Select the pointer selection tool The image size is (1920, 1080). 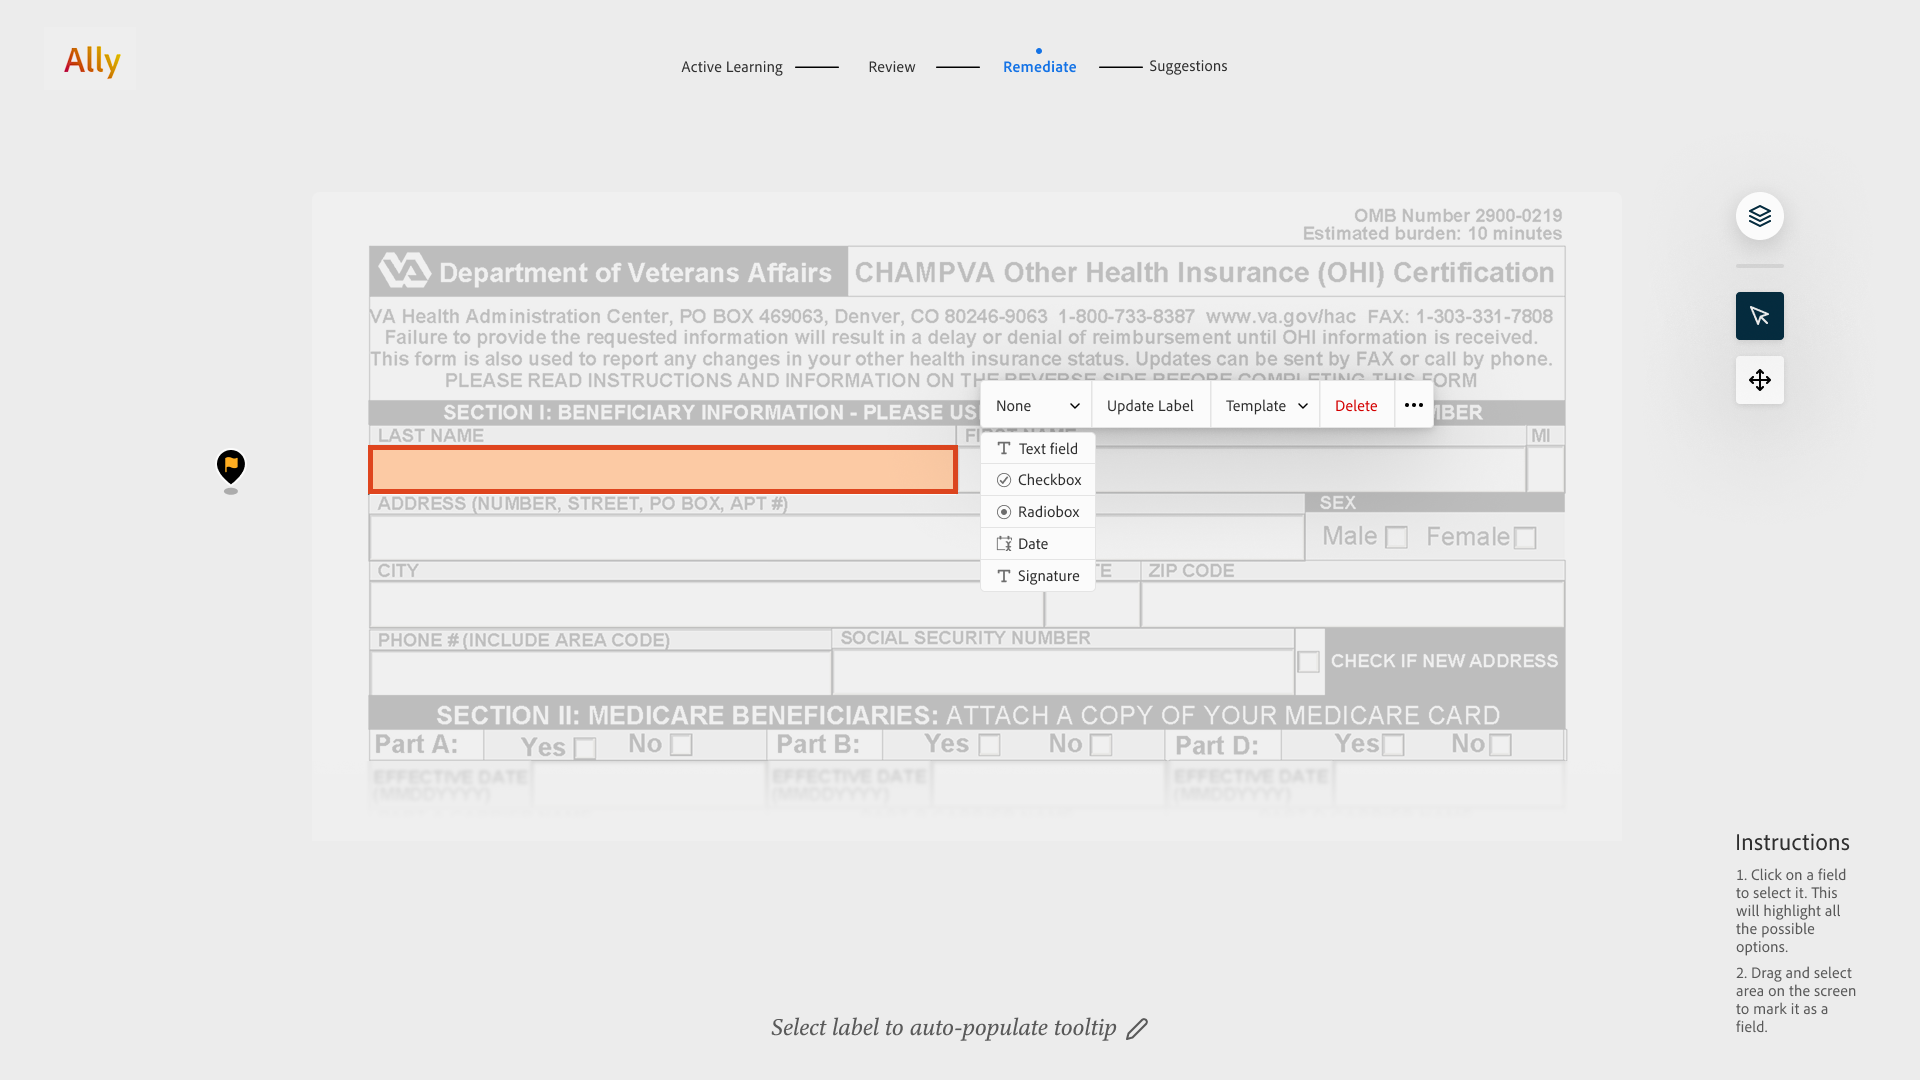(1759, 316)
